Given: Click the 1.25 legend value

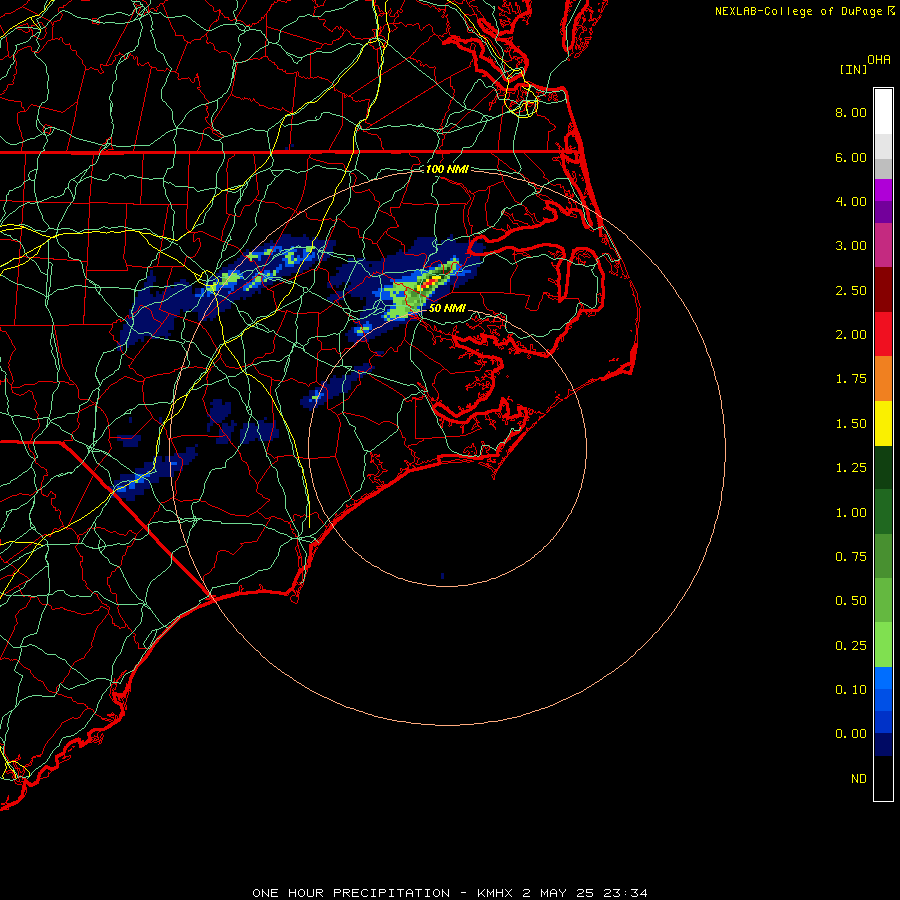Looking at the screenshot, I should (x=851, y=468).
